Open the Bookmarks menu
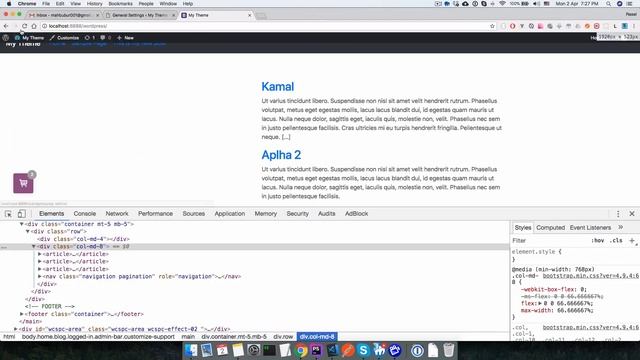 (120, 4)
